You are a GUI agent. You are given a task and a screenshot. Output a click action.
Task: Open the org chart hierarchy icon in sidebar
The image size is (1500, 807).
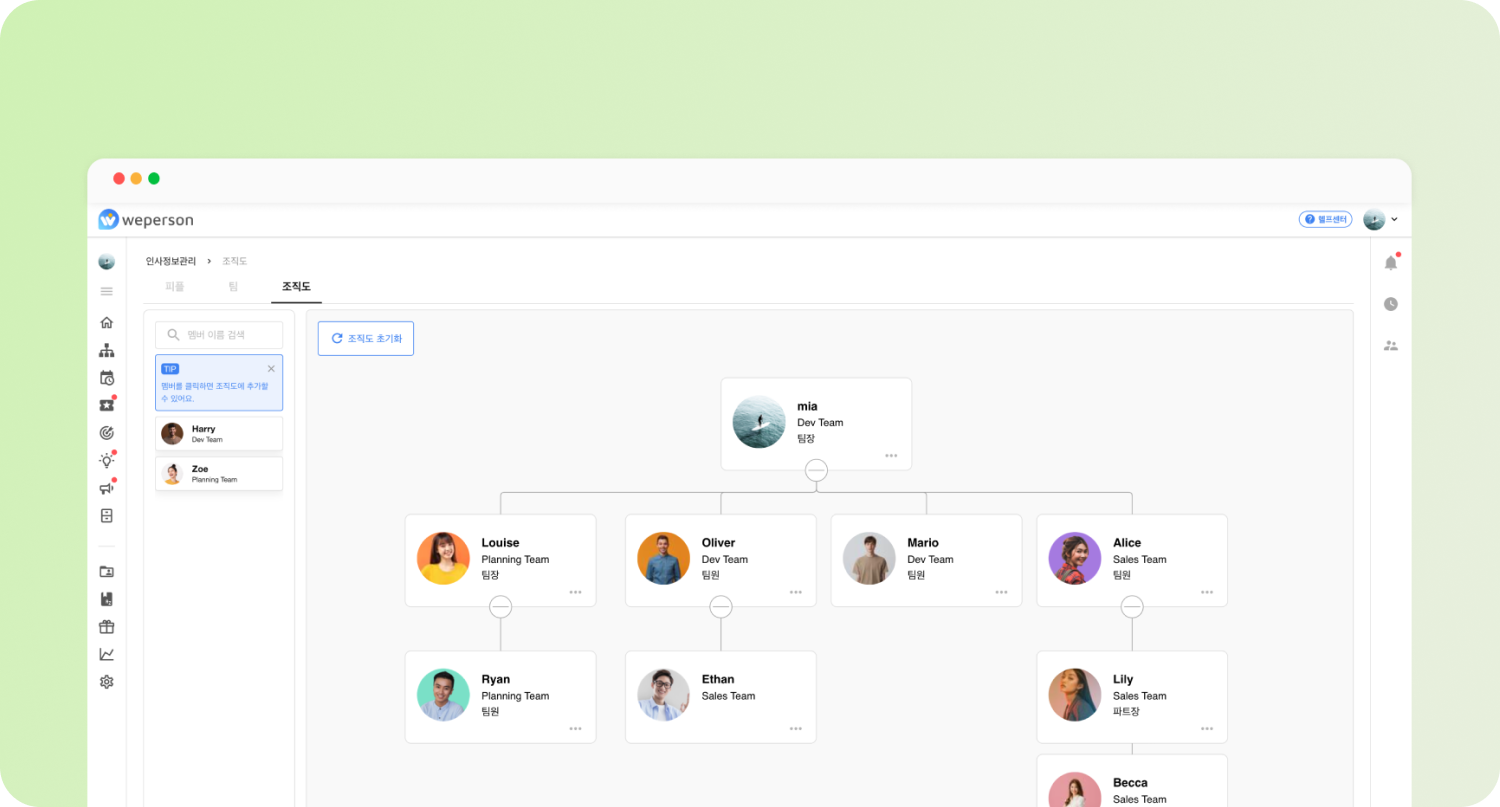point(107,350)
